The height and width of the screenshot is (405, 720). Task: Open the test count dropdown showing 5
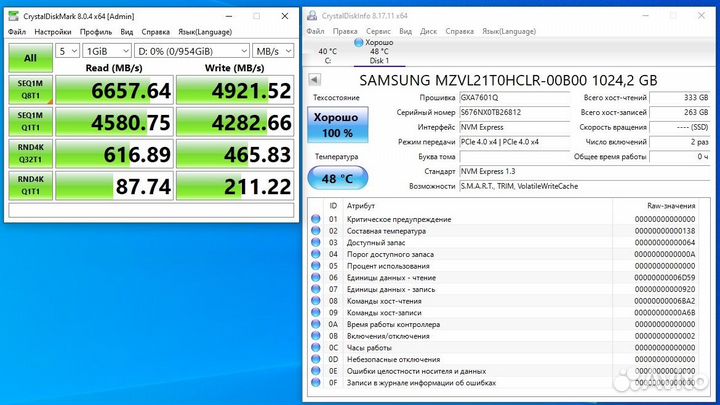68,51
